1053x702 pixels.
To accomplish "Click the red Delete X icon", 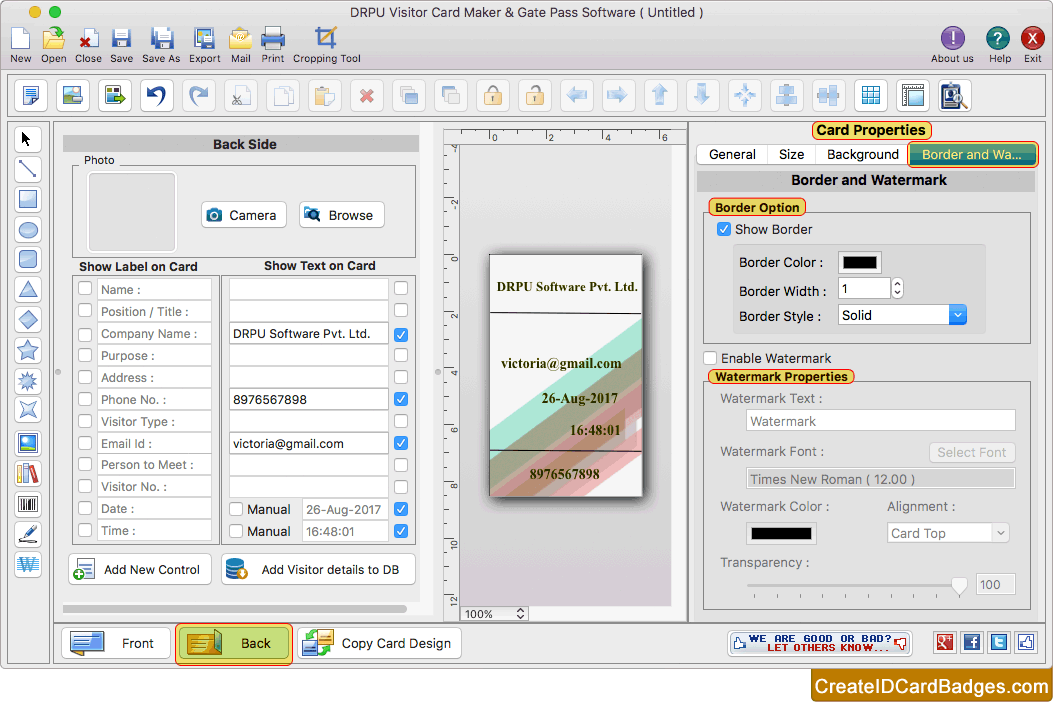I will pos(367,95).
